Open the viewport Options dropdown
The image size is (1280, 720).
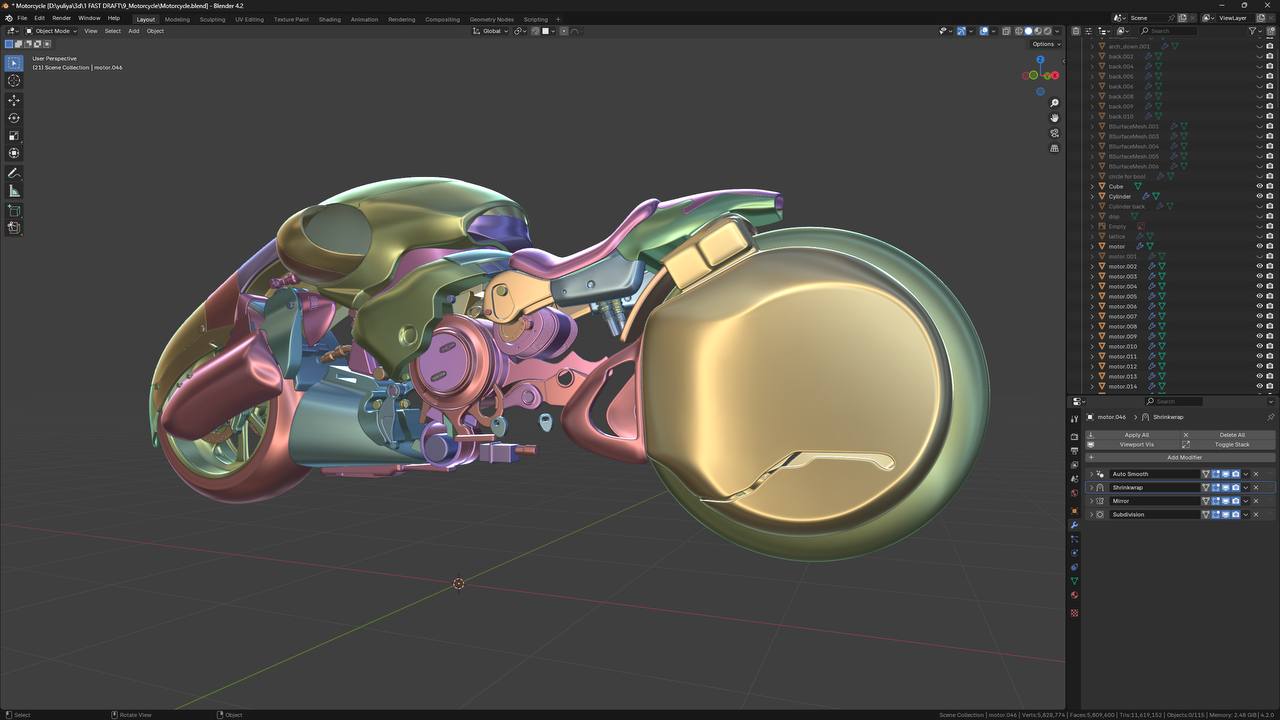coord(1045,44)
